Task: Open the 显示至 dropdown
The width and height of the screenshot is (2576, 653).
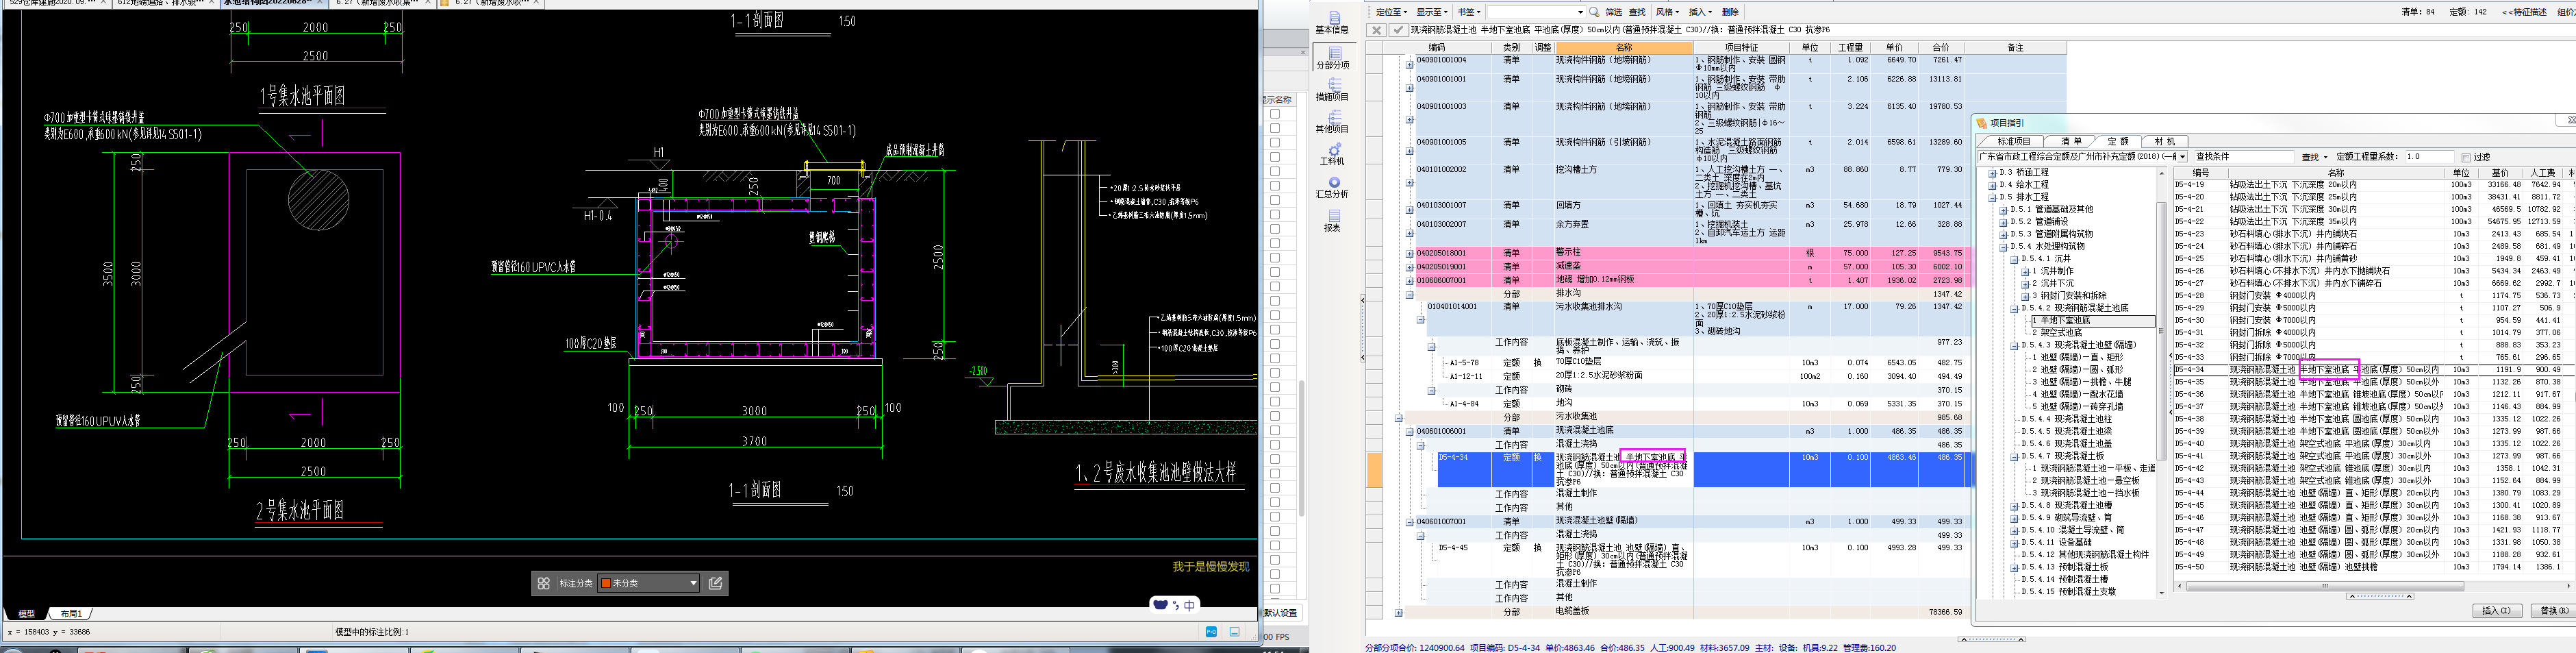Action: 1431,12
